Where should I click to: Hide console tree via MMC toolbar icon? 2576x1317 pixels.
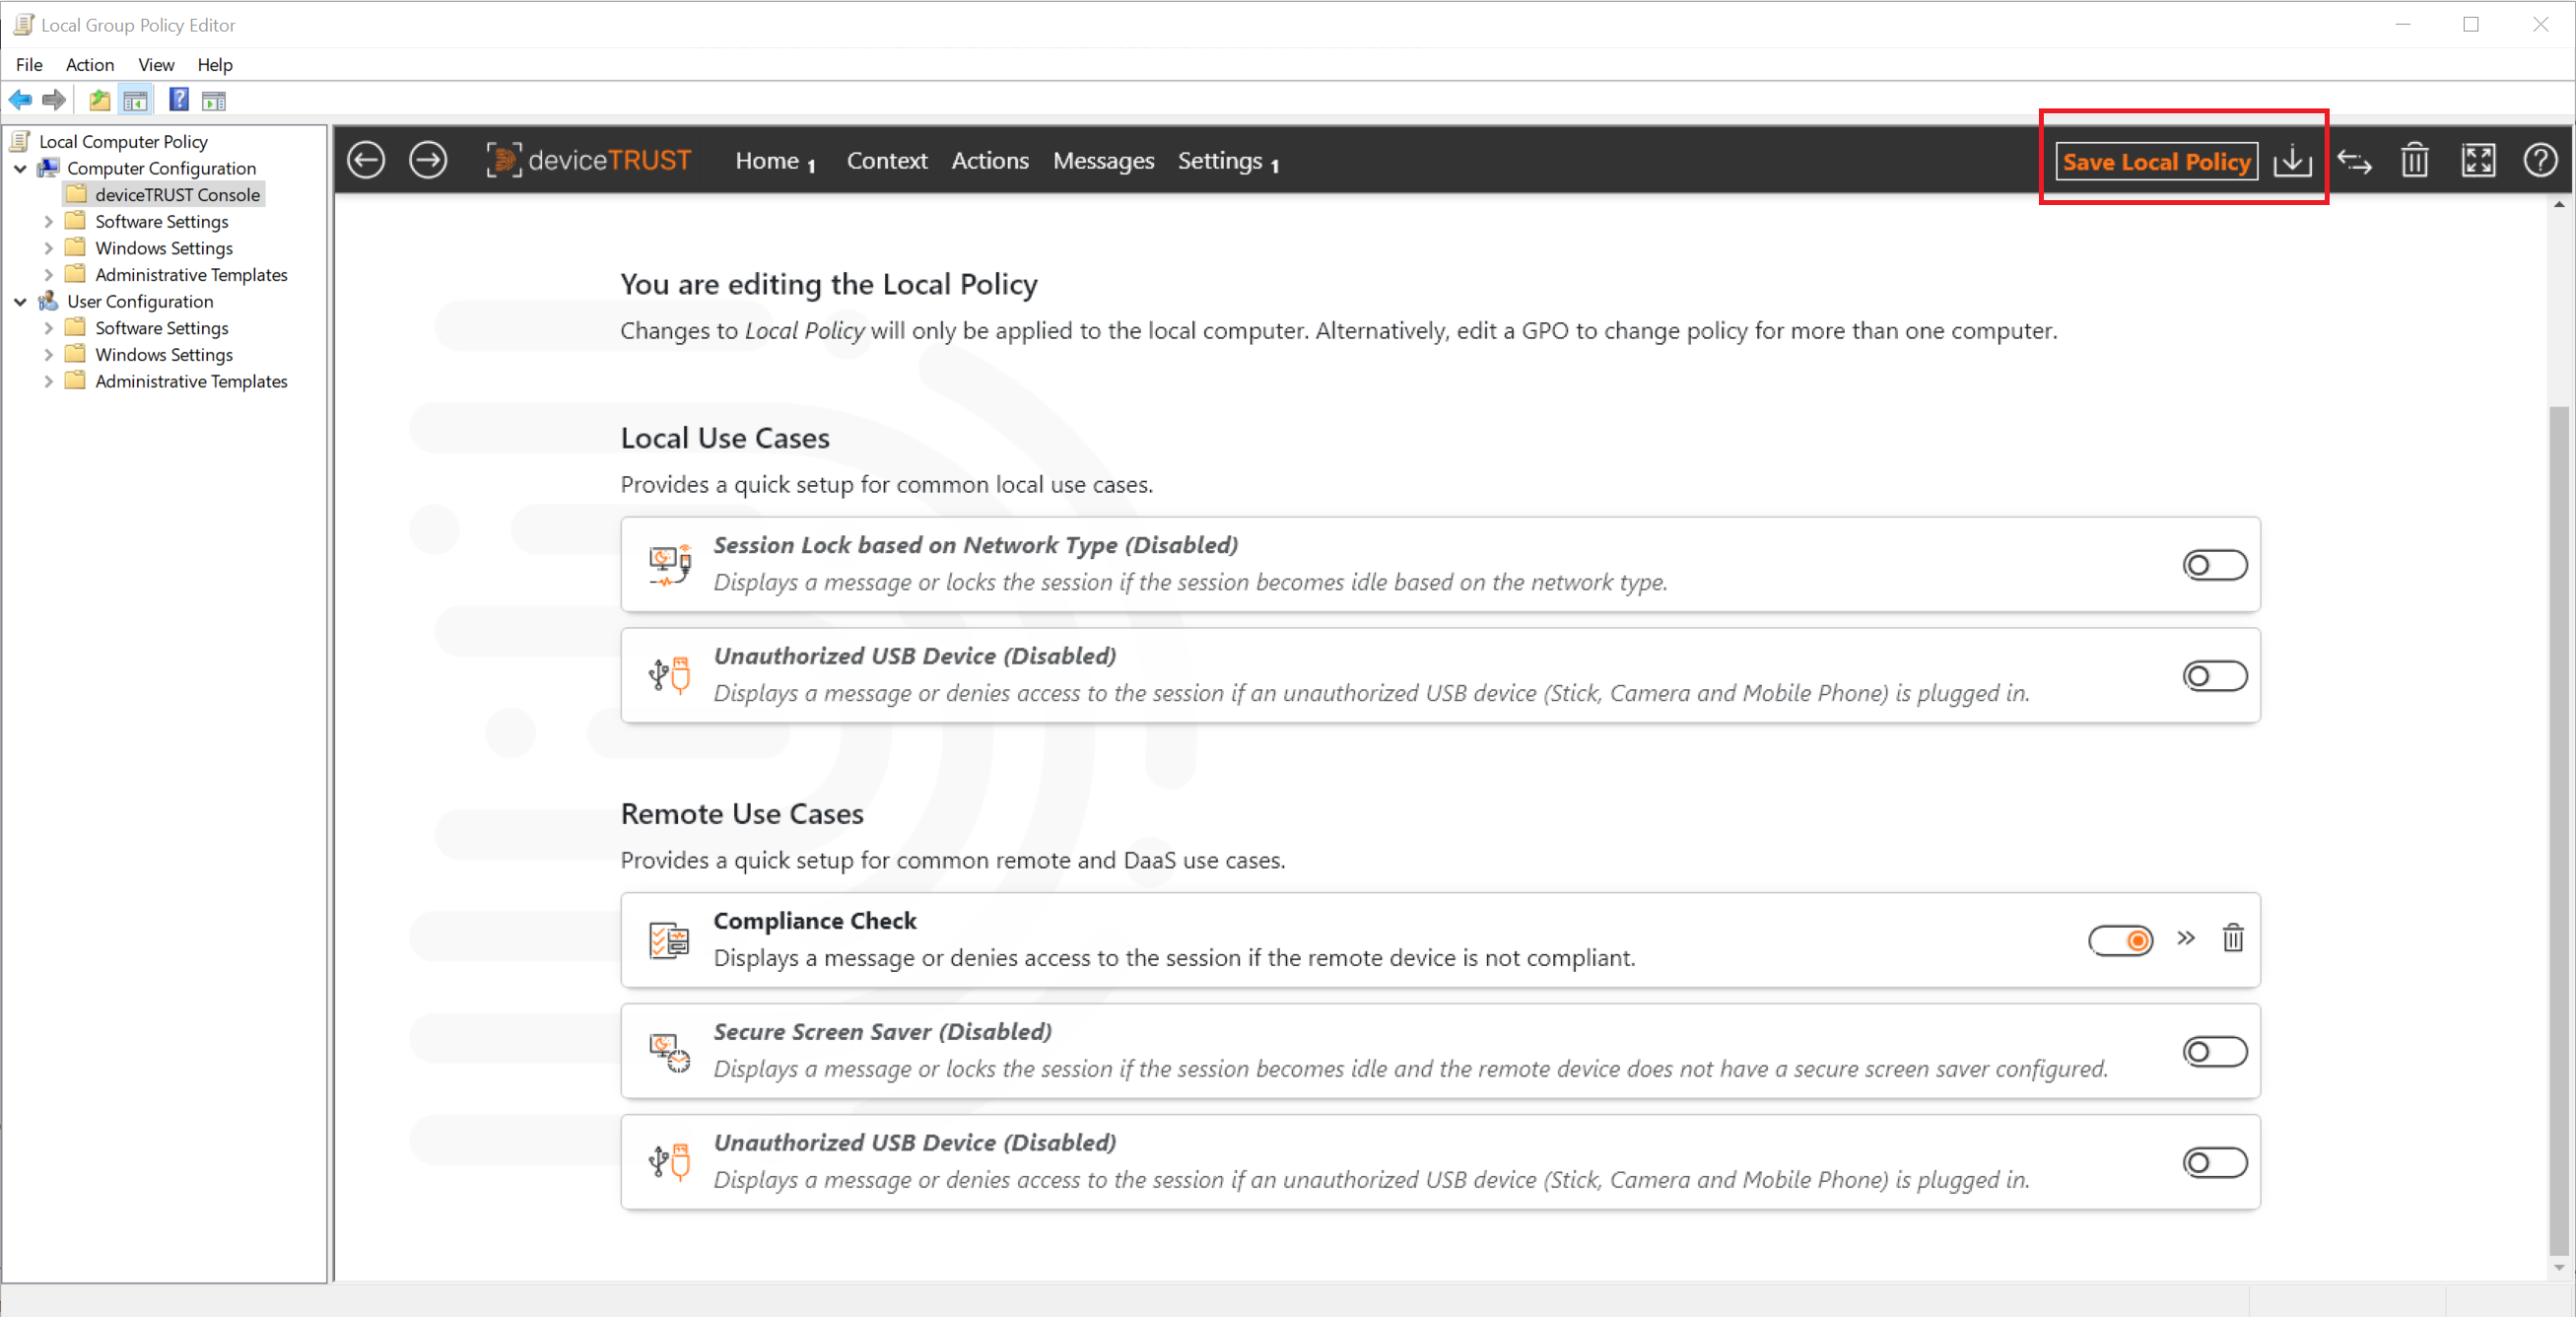pyautogui.click(x=136, y=99)
